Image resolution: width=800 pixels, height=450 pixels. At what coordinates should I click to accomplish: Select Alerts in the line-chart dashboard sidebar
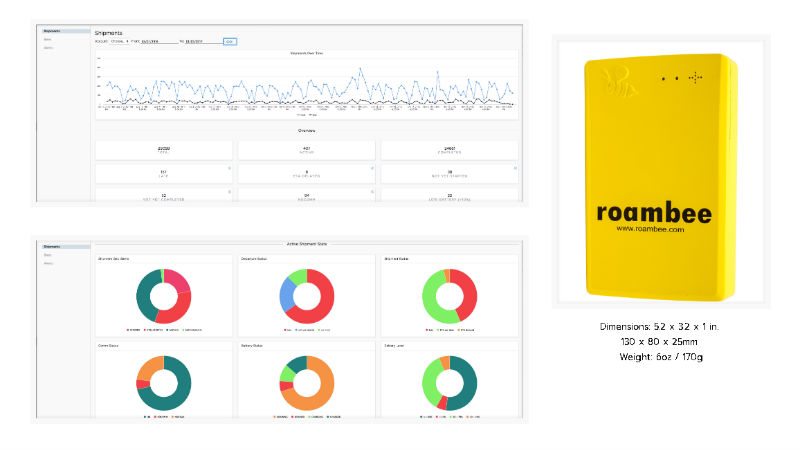pyautogui.click(x=48, y=48)
